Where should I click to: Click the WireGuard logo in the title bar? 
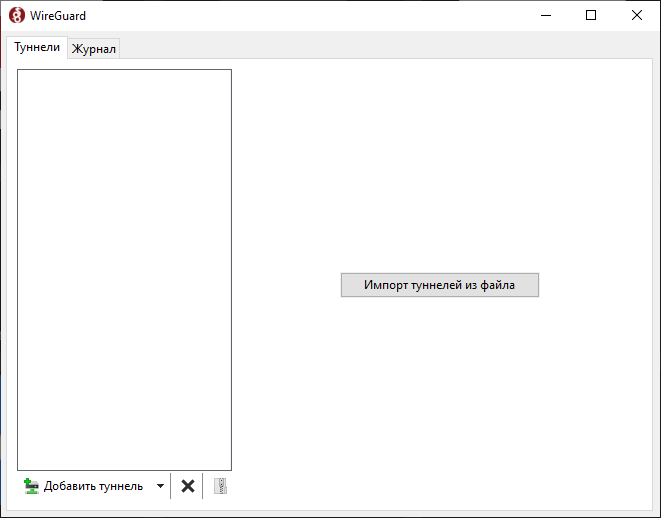tap(17, 15)
